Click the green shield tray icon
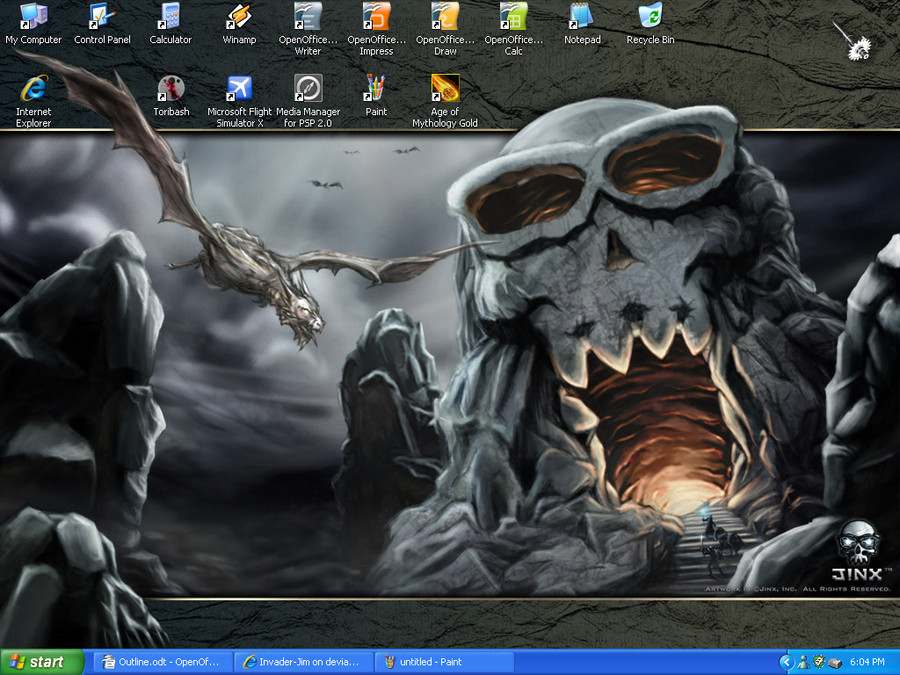 819,662
